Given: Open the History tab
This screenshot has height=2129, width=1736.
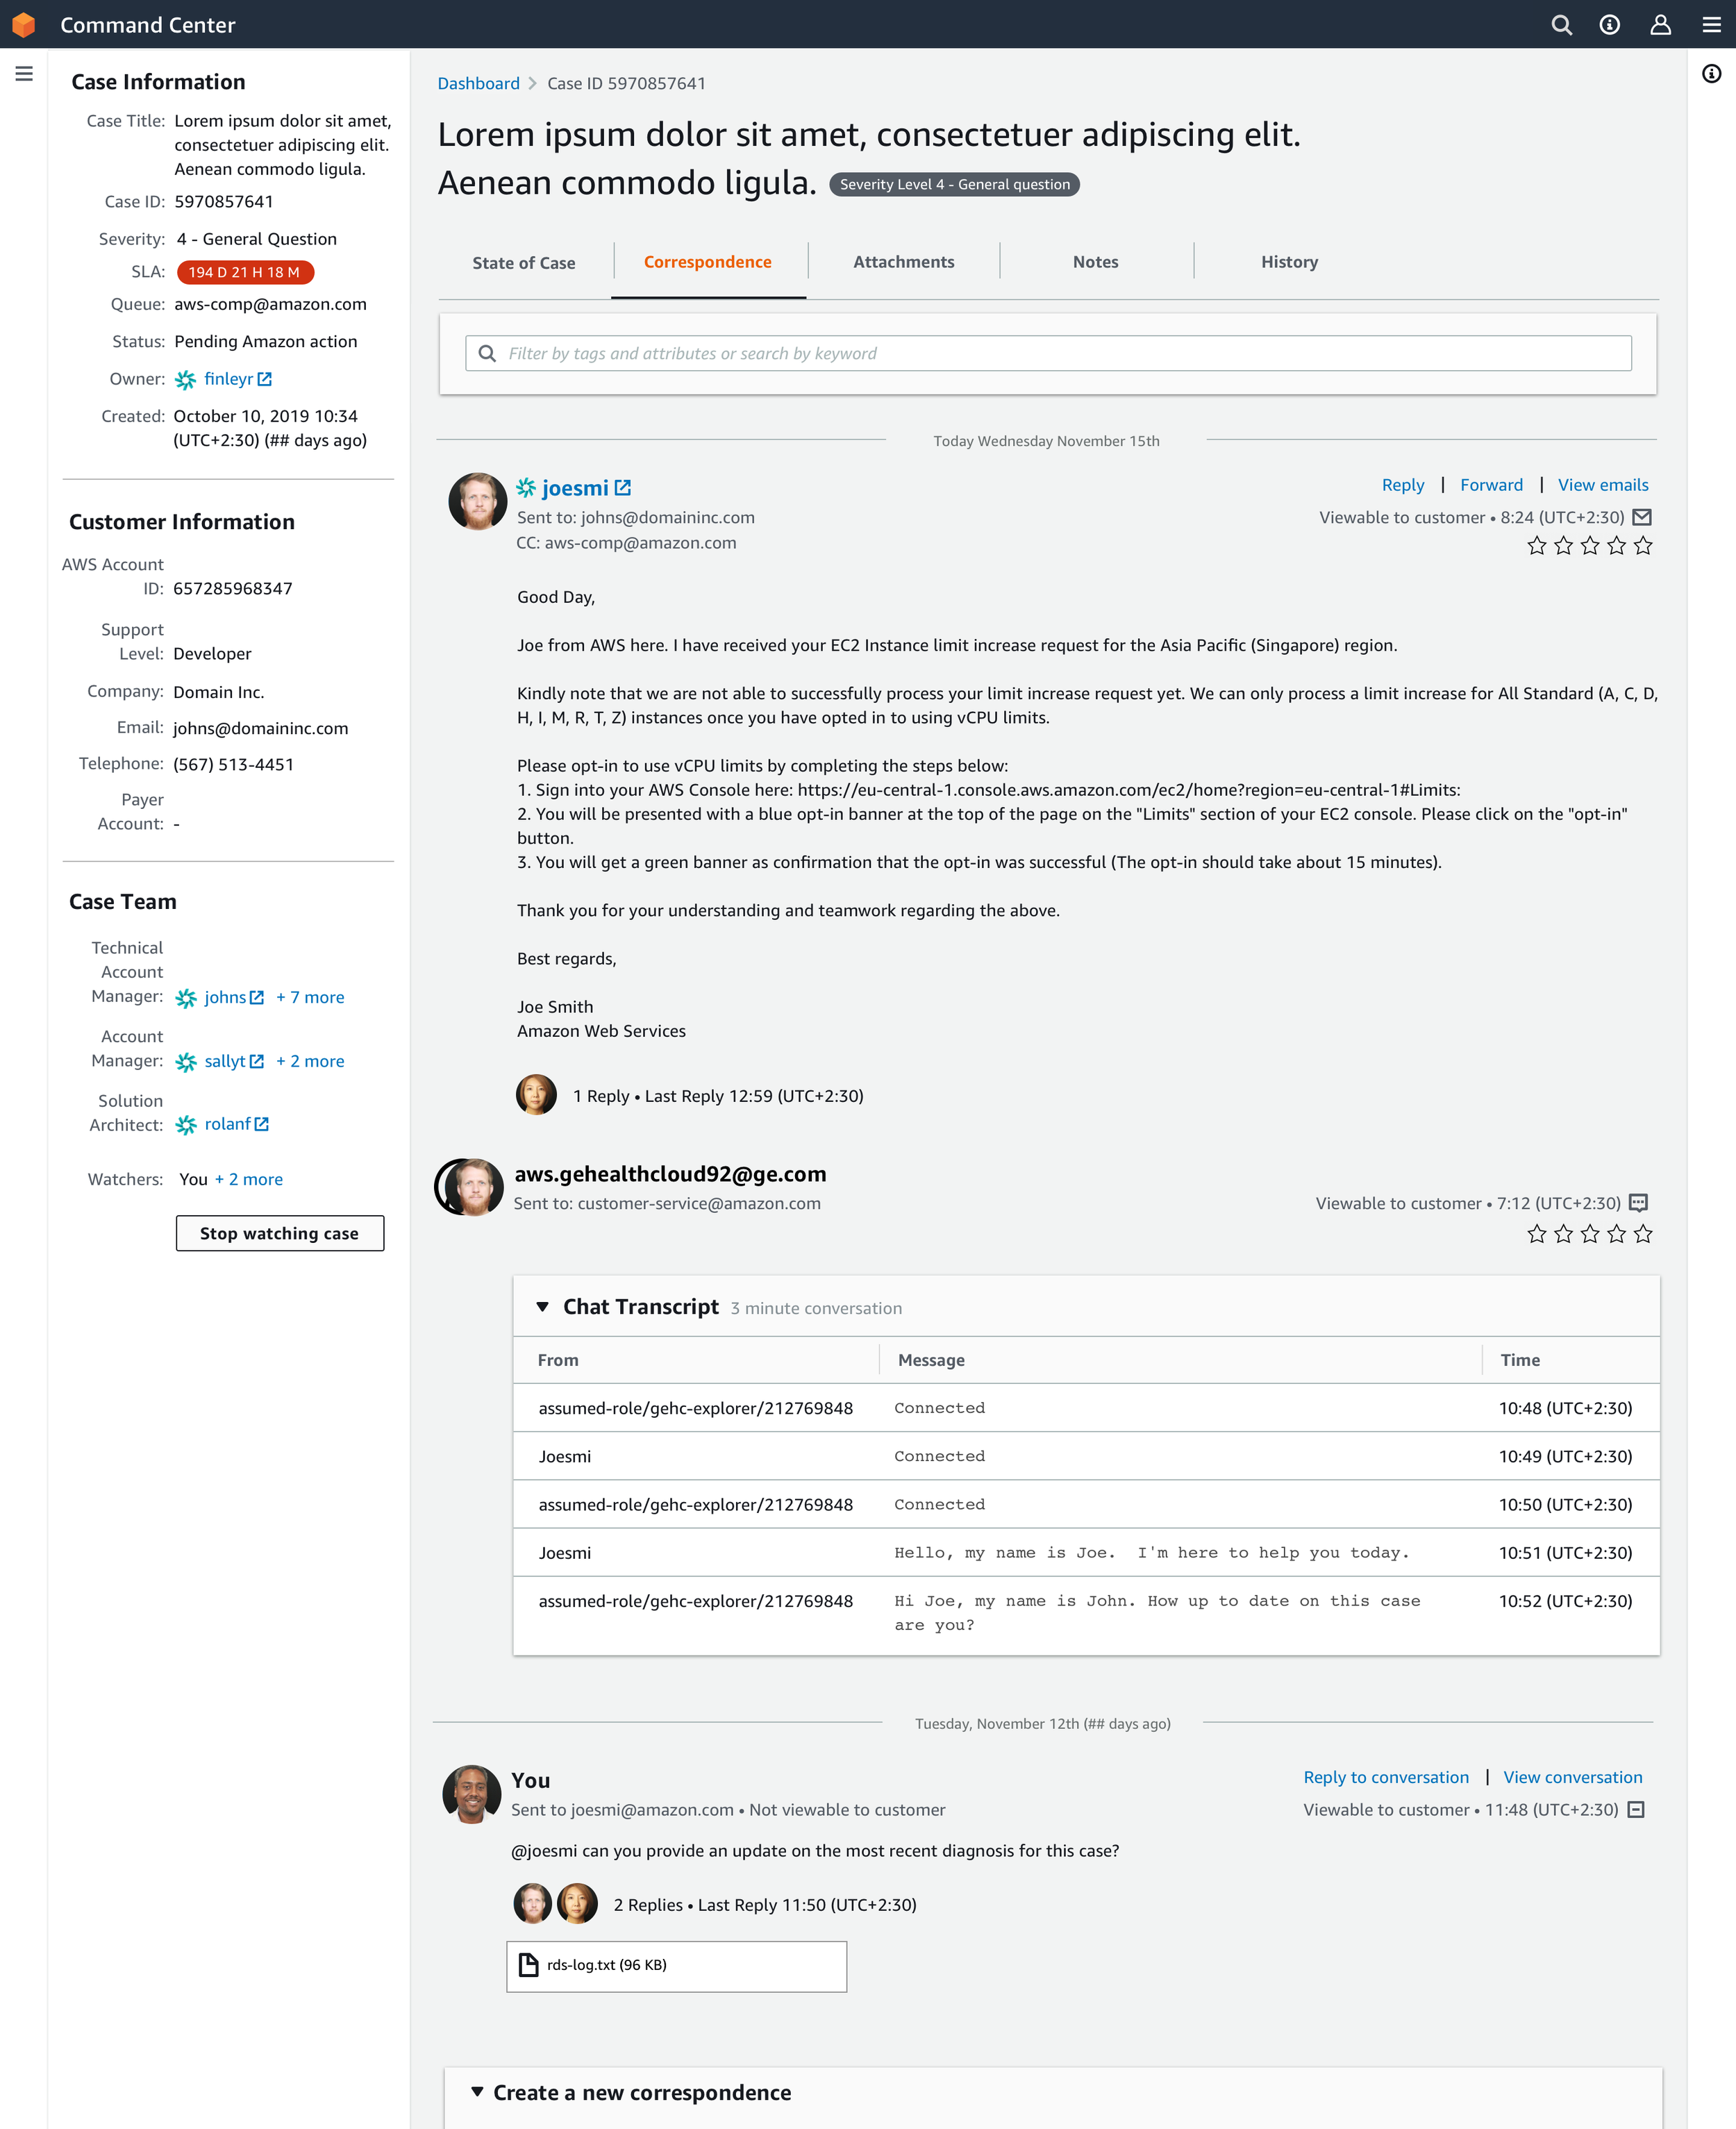Looking at the screenshot, I should point(1288,262).
